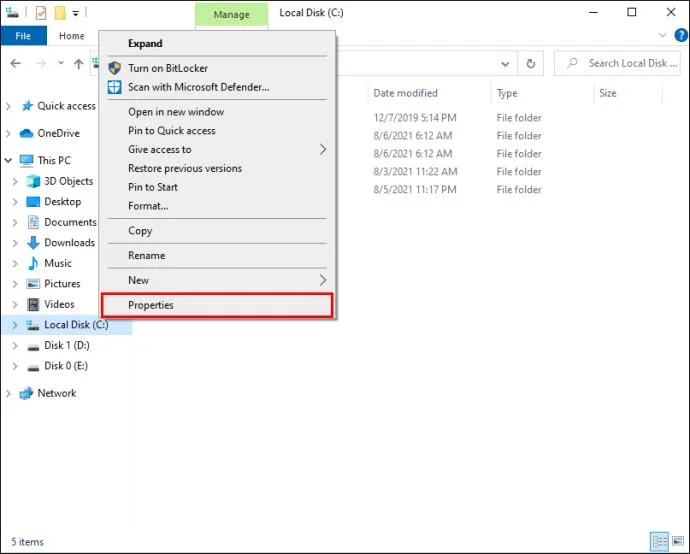Open Customize Quick Access Toolbar dropdown
Screen dimensions: 690x554
coord(76,14)
